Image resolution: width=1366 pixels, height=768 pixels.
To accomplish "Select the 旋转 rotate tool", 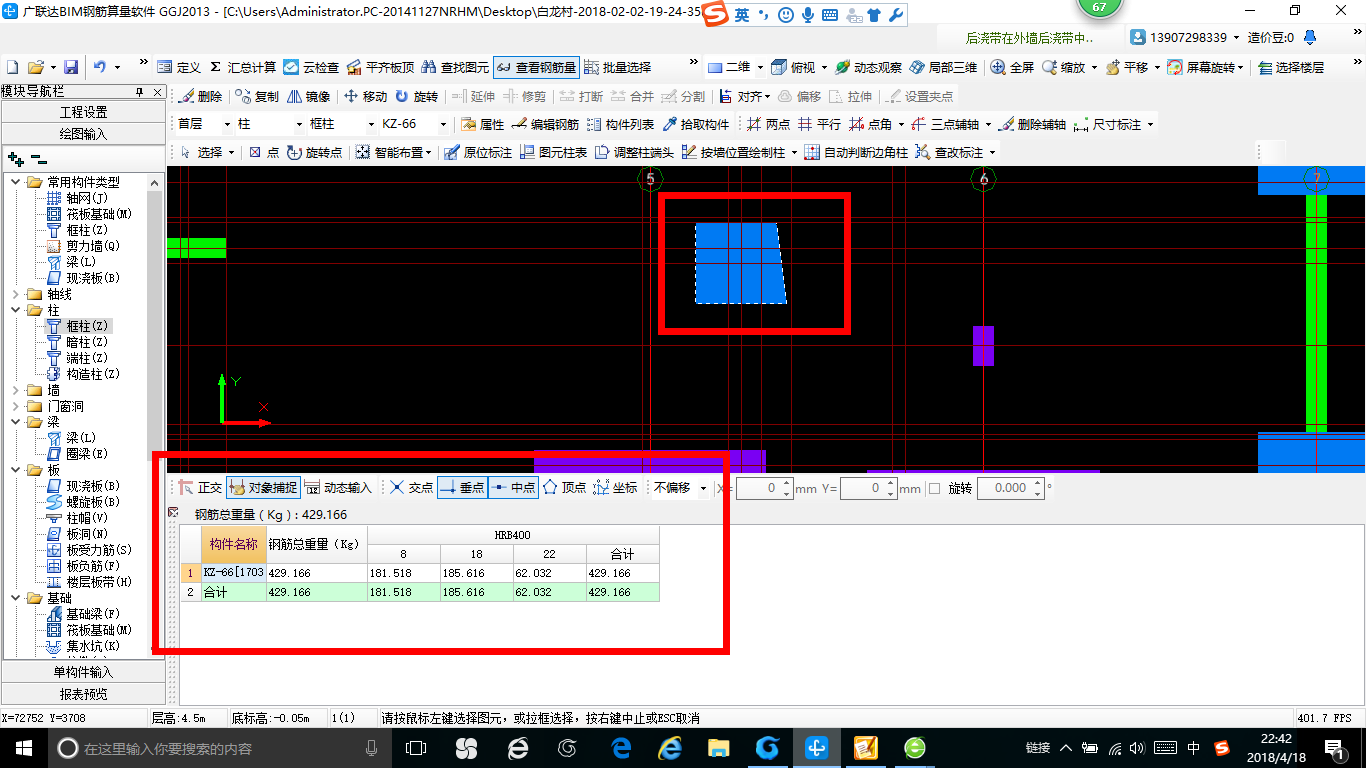I will click(x=416, y=97).
